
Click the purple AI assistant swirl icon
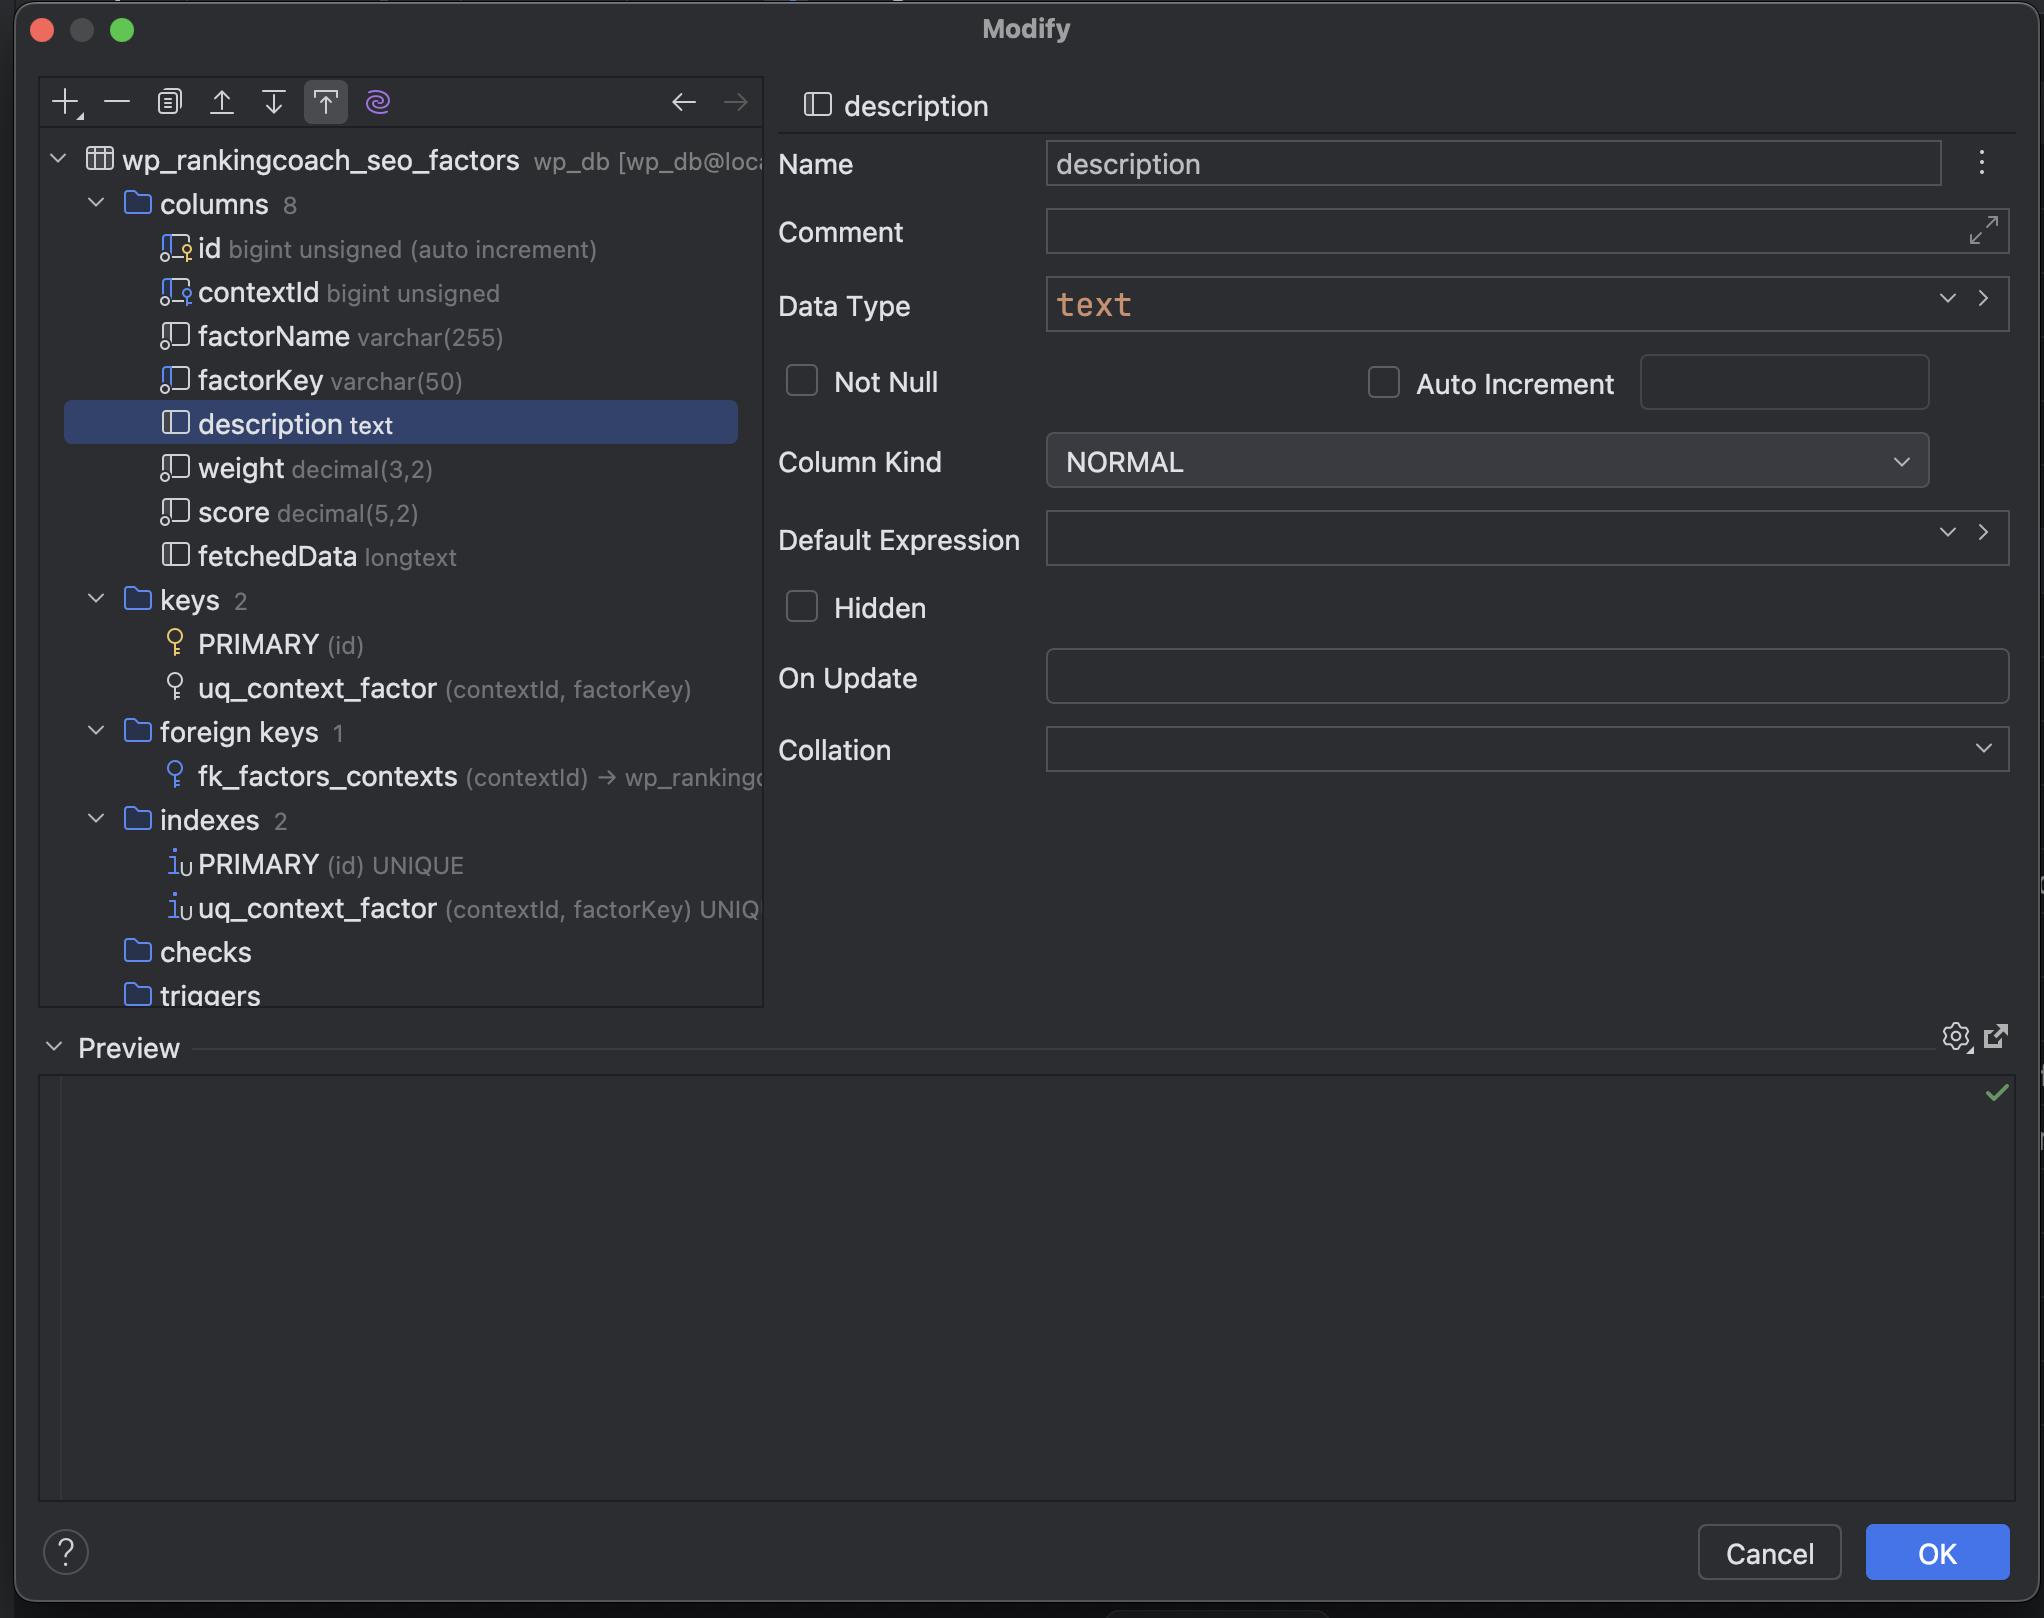point(377,102)
